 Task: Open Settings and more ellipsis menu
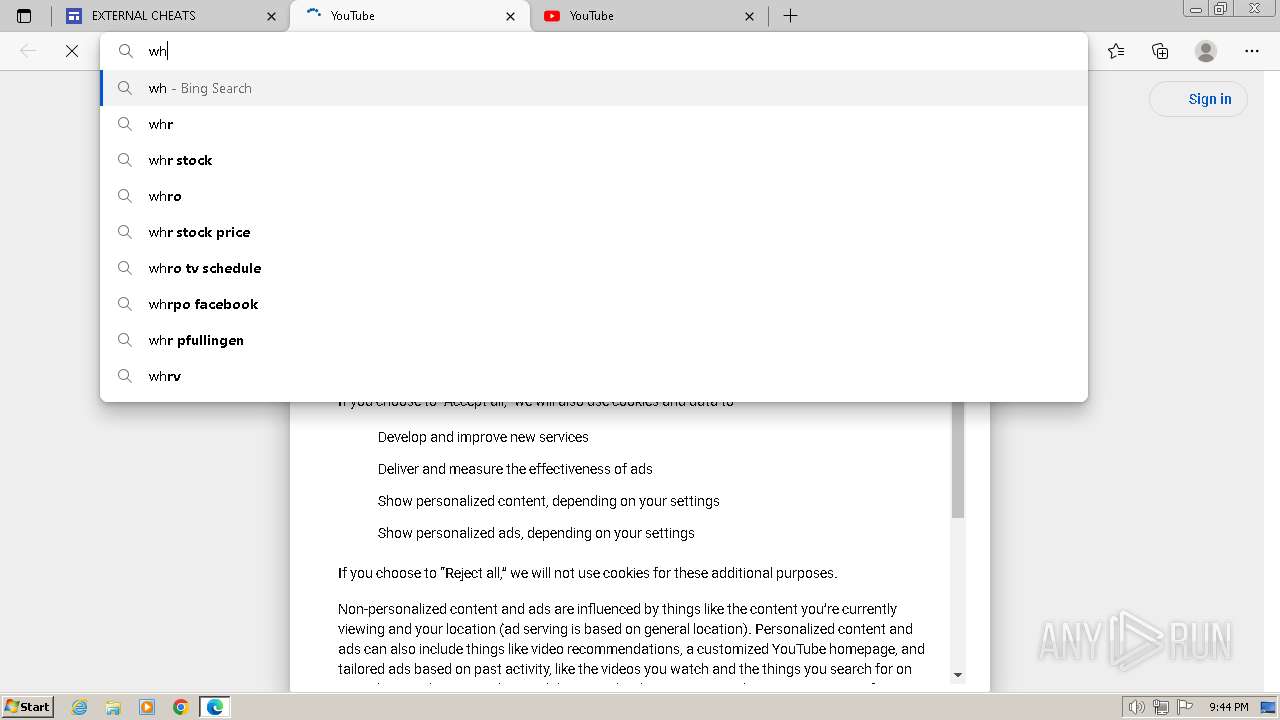click(1252, 51)
